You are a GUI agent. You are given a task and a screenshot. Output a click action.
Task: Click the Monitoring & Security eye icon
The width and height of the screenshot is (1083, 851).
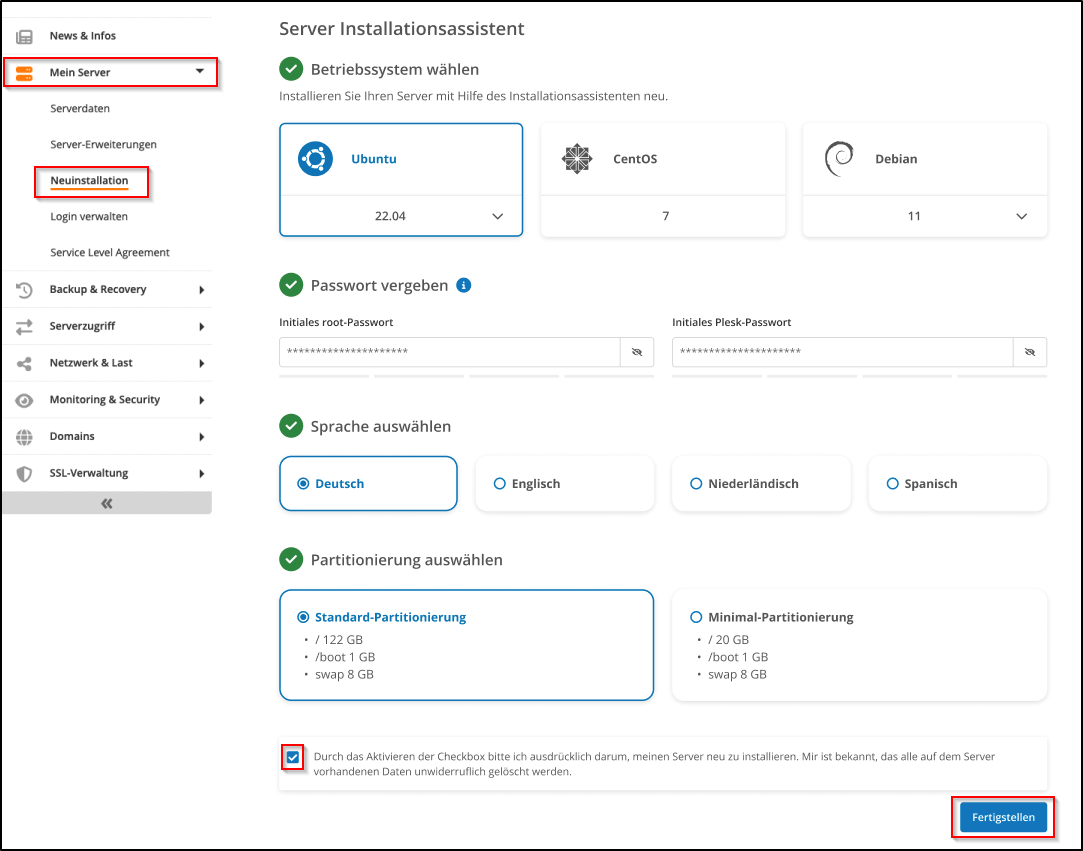(24, 400)
